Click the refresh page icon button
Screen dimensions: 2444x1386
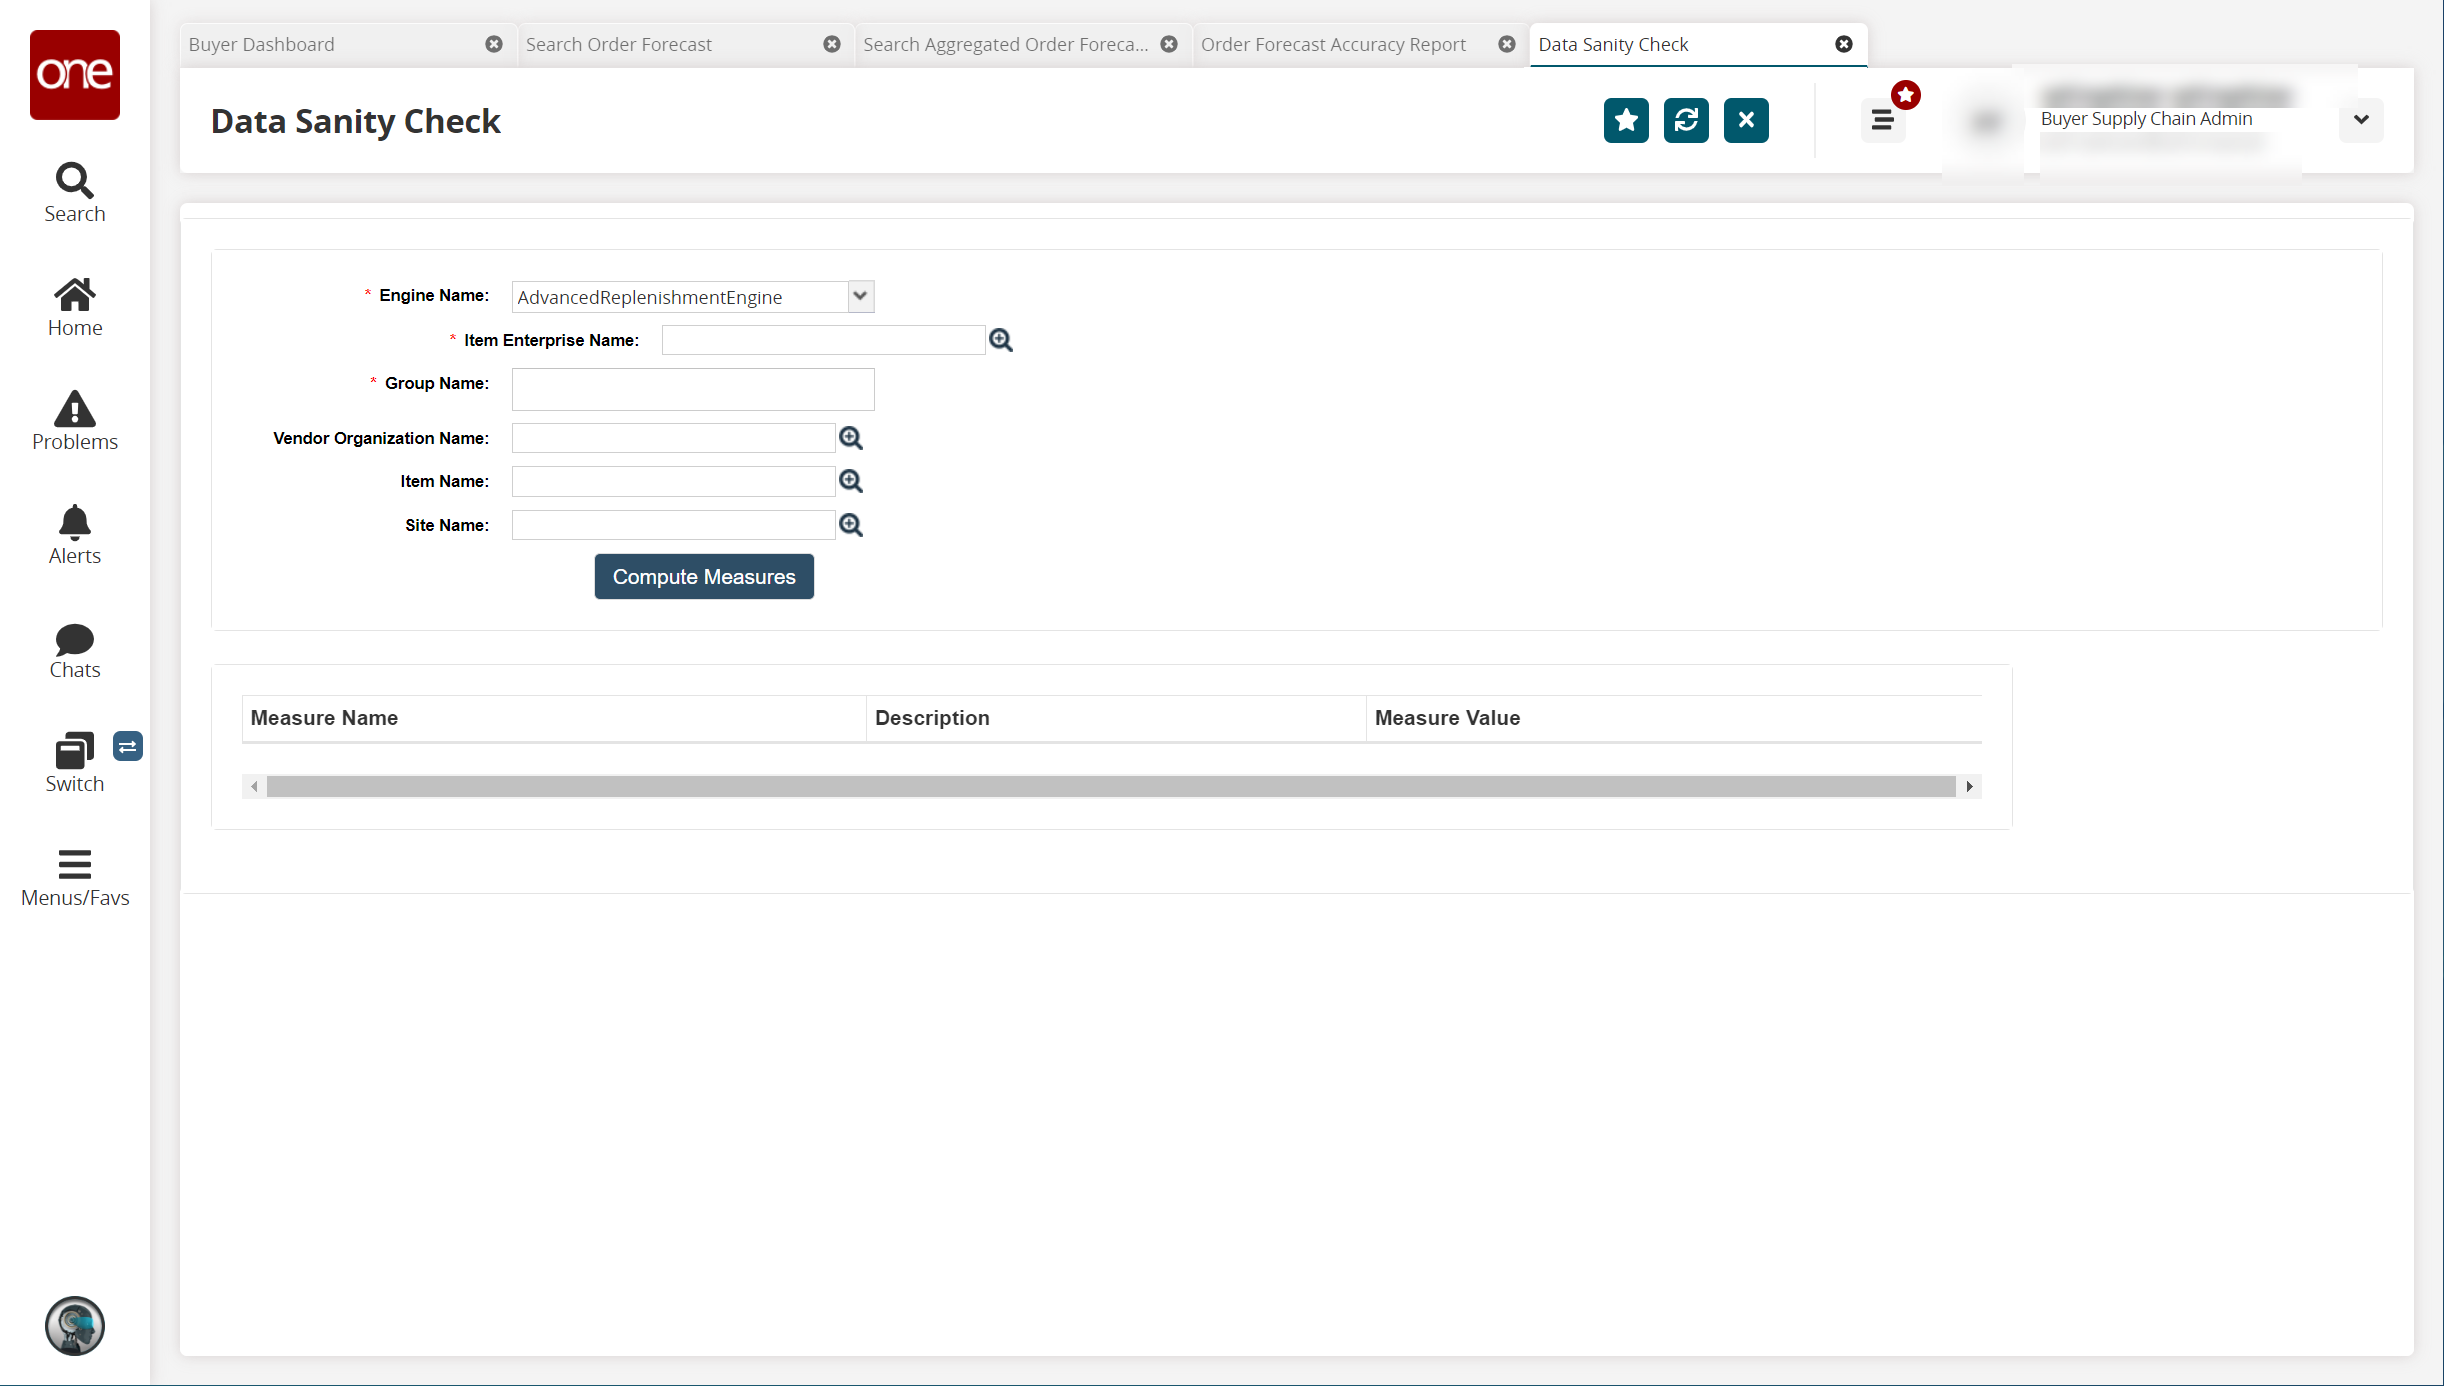coord(1686,121)
